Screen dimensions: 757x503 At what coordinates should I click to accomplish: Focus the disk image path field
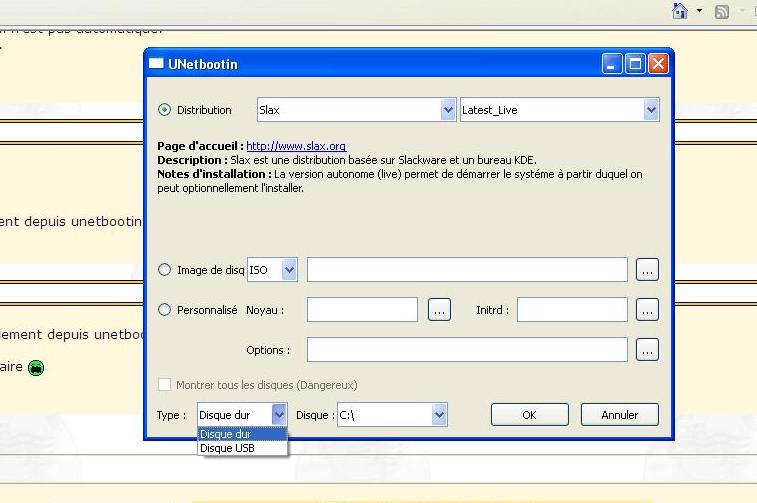tap(467, 270)
